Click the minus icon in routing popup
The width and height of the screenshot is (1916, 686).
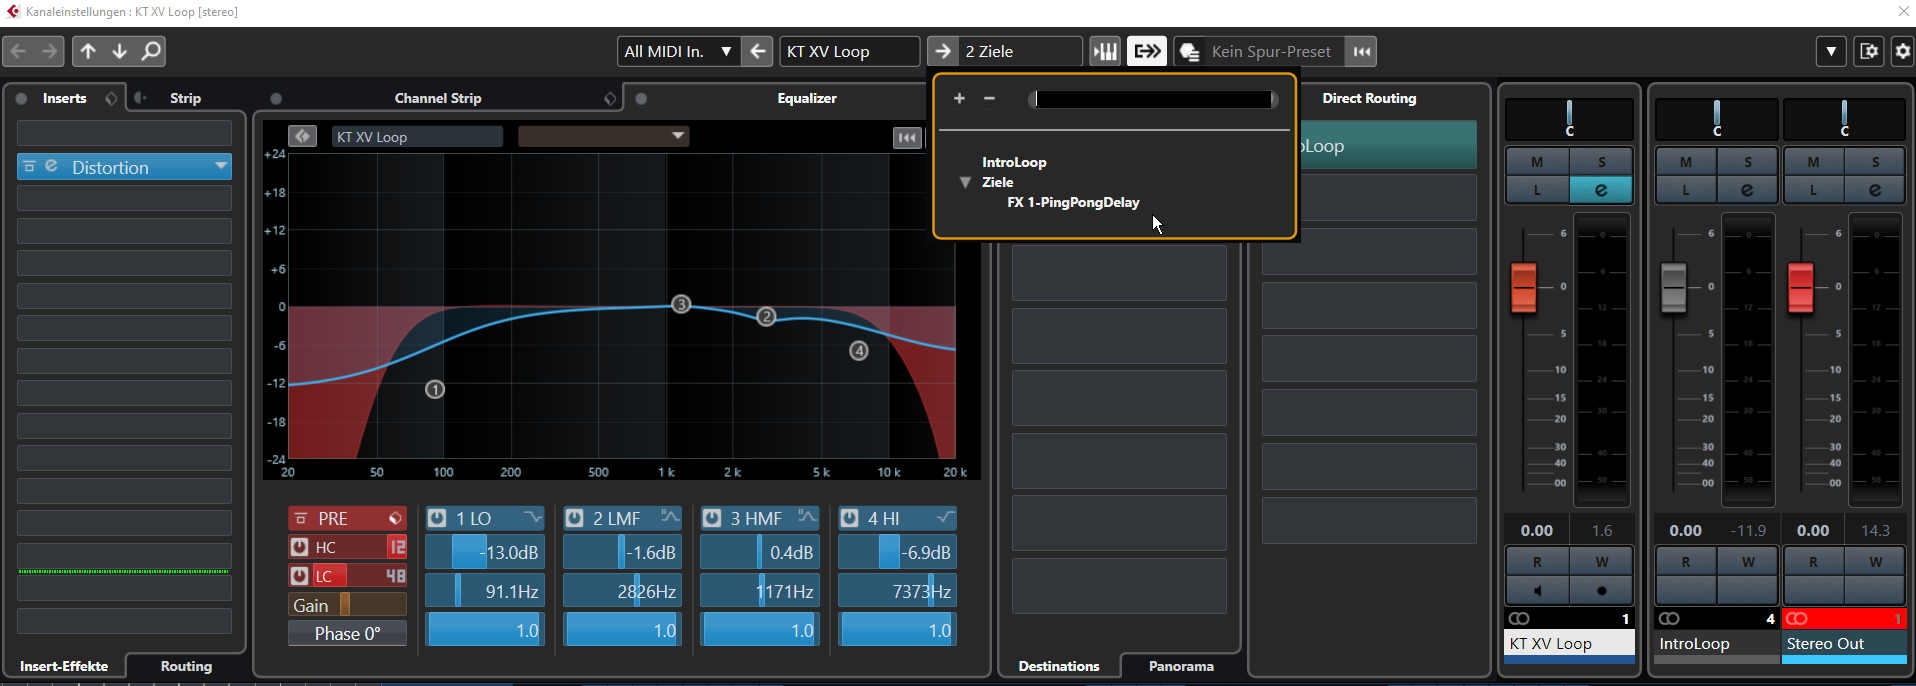[x=989, y=98]
